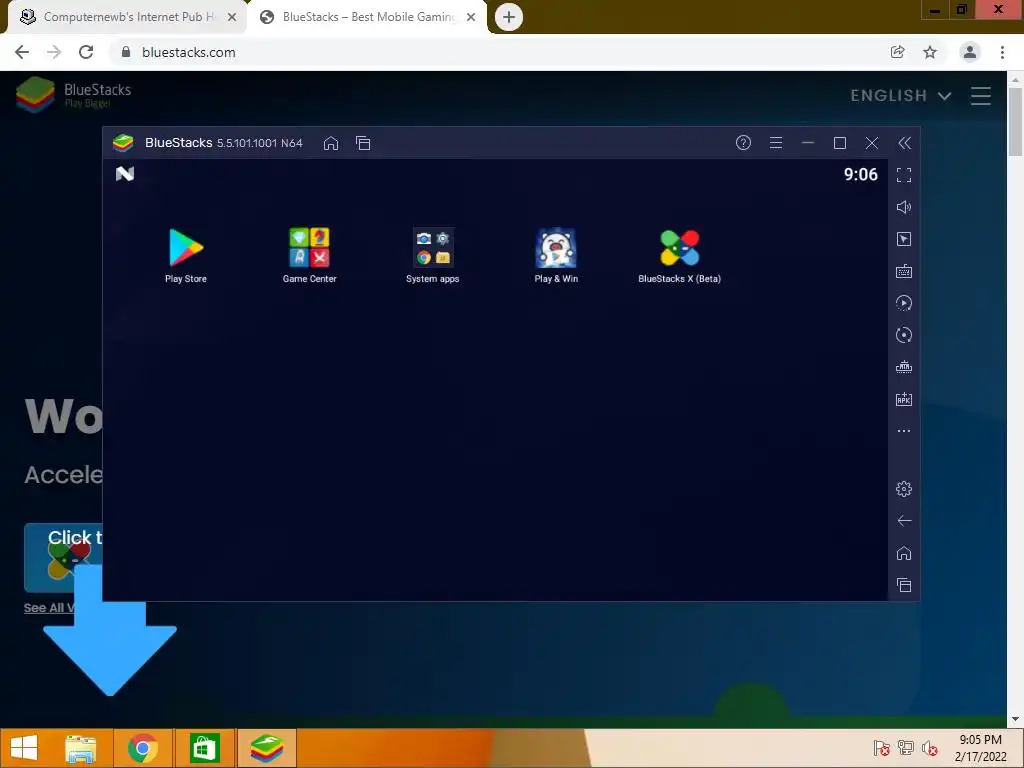Open Chrome three-dot menu
1024x768 pixels.
1002,52
